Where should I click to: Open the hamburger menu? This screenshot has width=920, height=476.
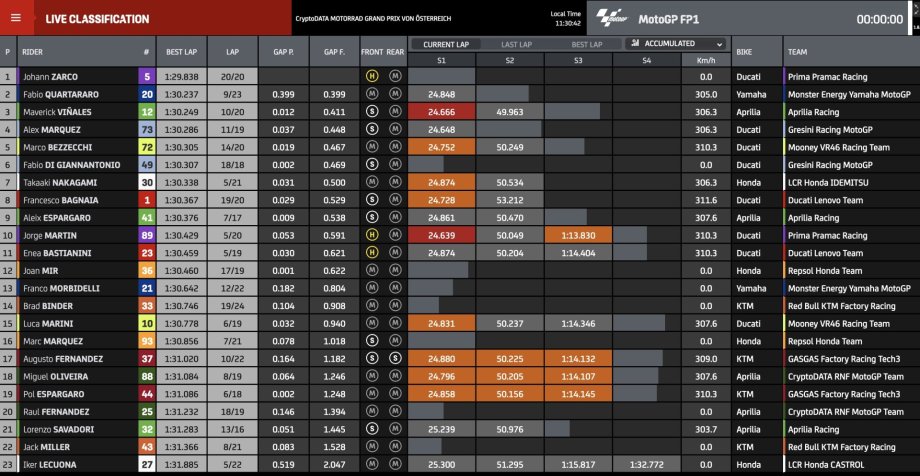click(16, 18)
